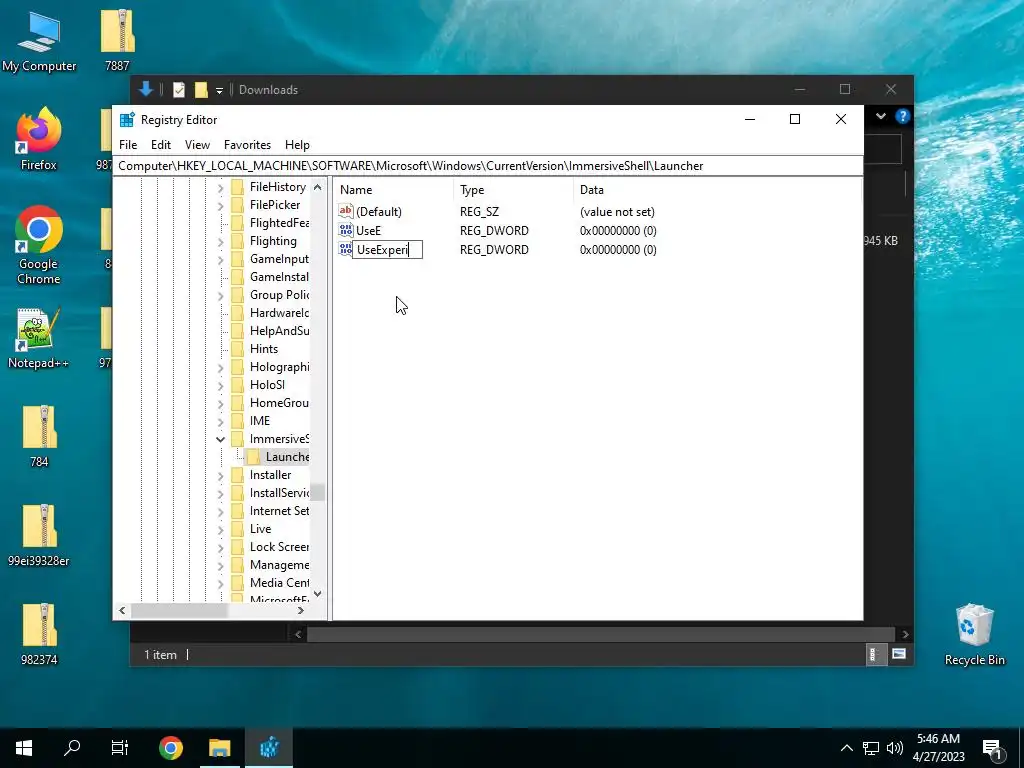Launch Google Chrome desktop shortcut
This screenshot has height=768, width=1024.
coord(39,246)
